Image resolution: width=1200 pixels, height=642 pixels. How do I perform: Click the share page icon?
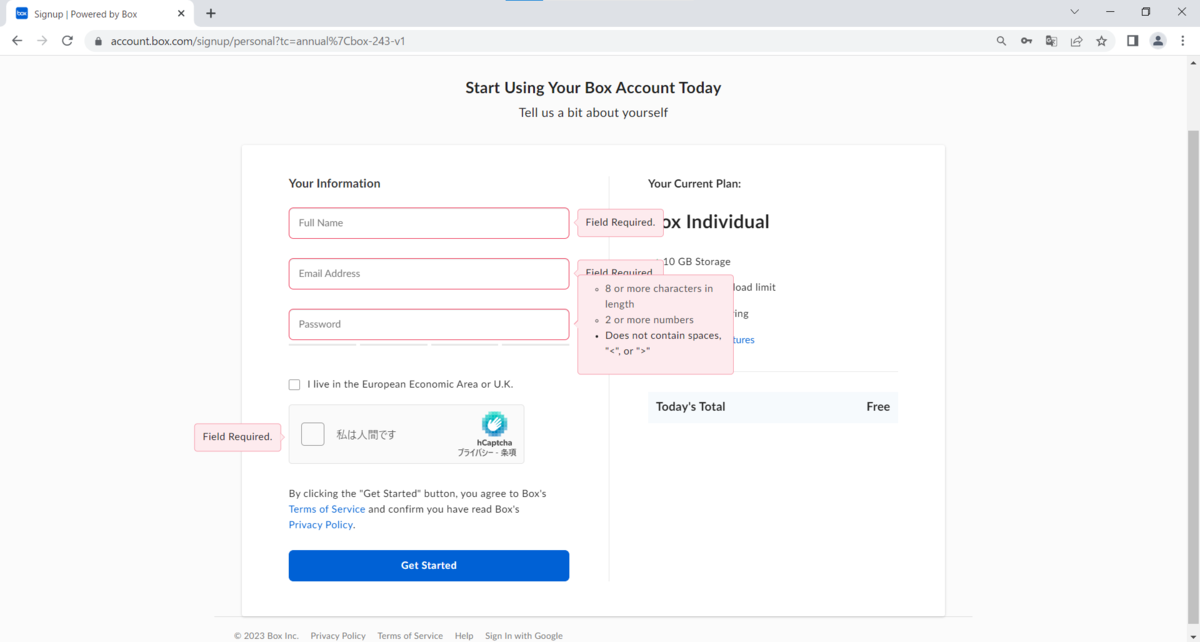(1076, 41)
